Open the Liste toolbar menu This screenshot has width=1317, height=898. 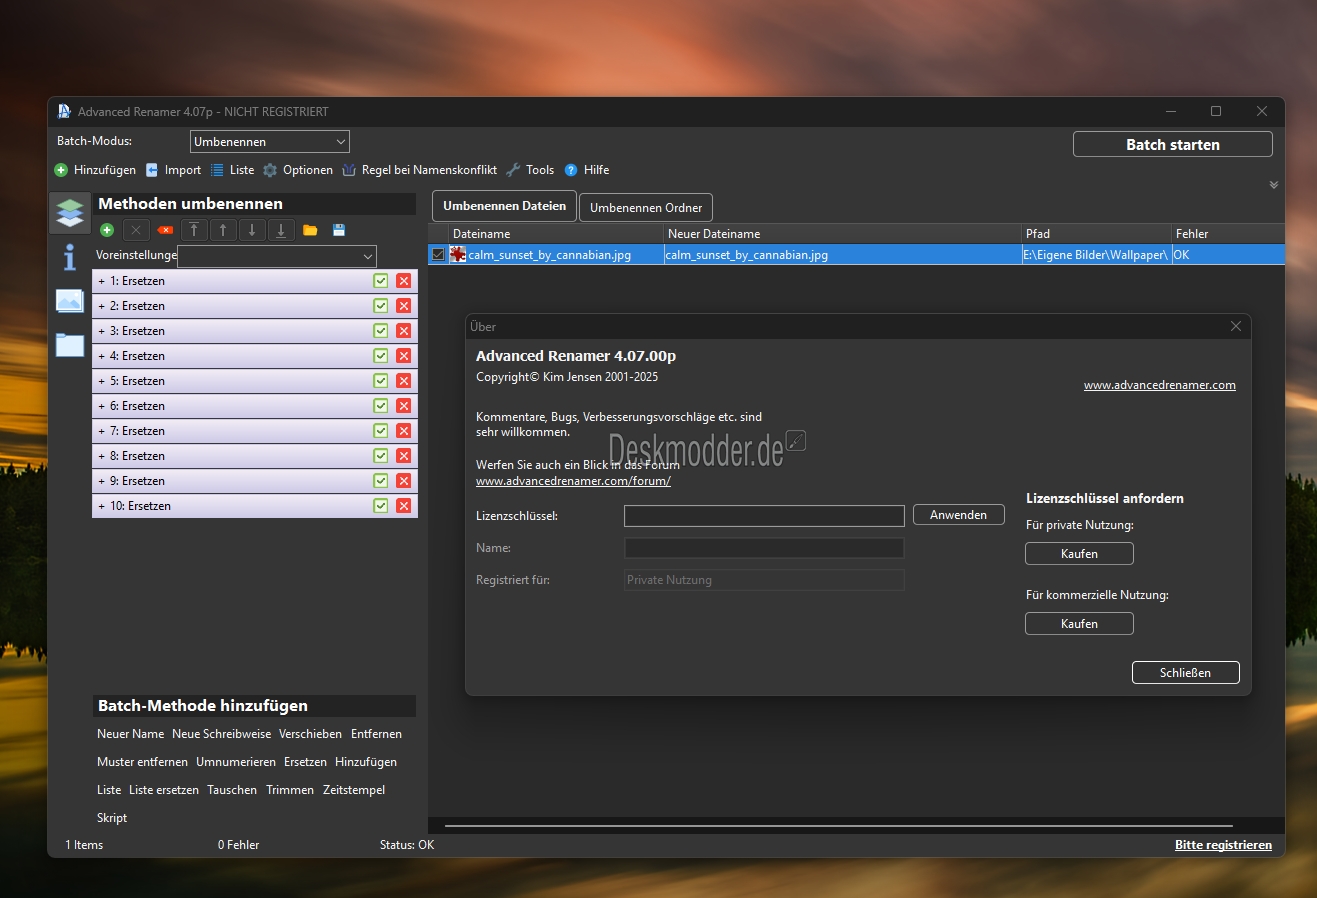click(x=232, y=170)
